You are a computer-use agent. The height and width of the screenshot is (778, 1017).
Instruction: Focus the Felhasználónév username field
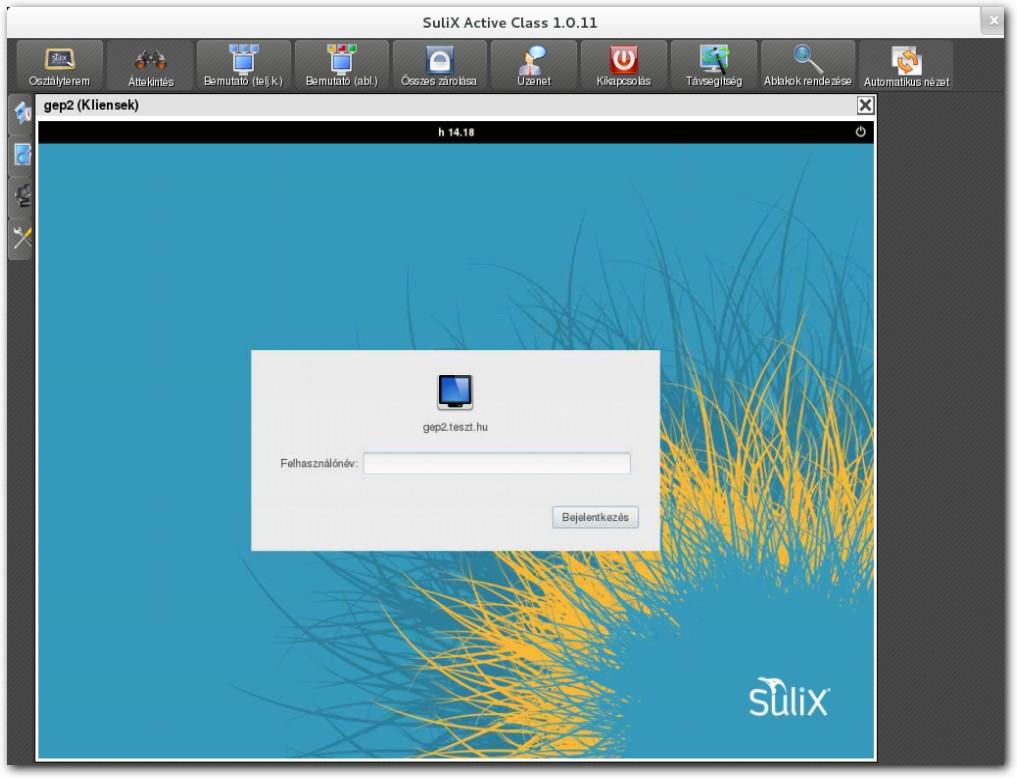tap(497, 463)
